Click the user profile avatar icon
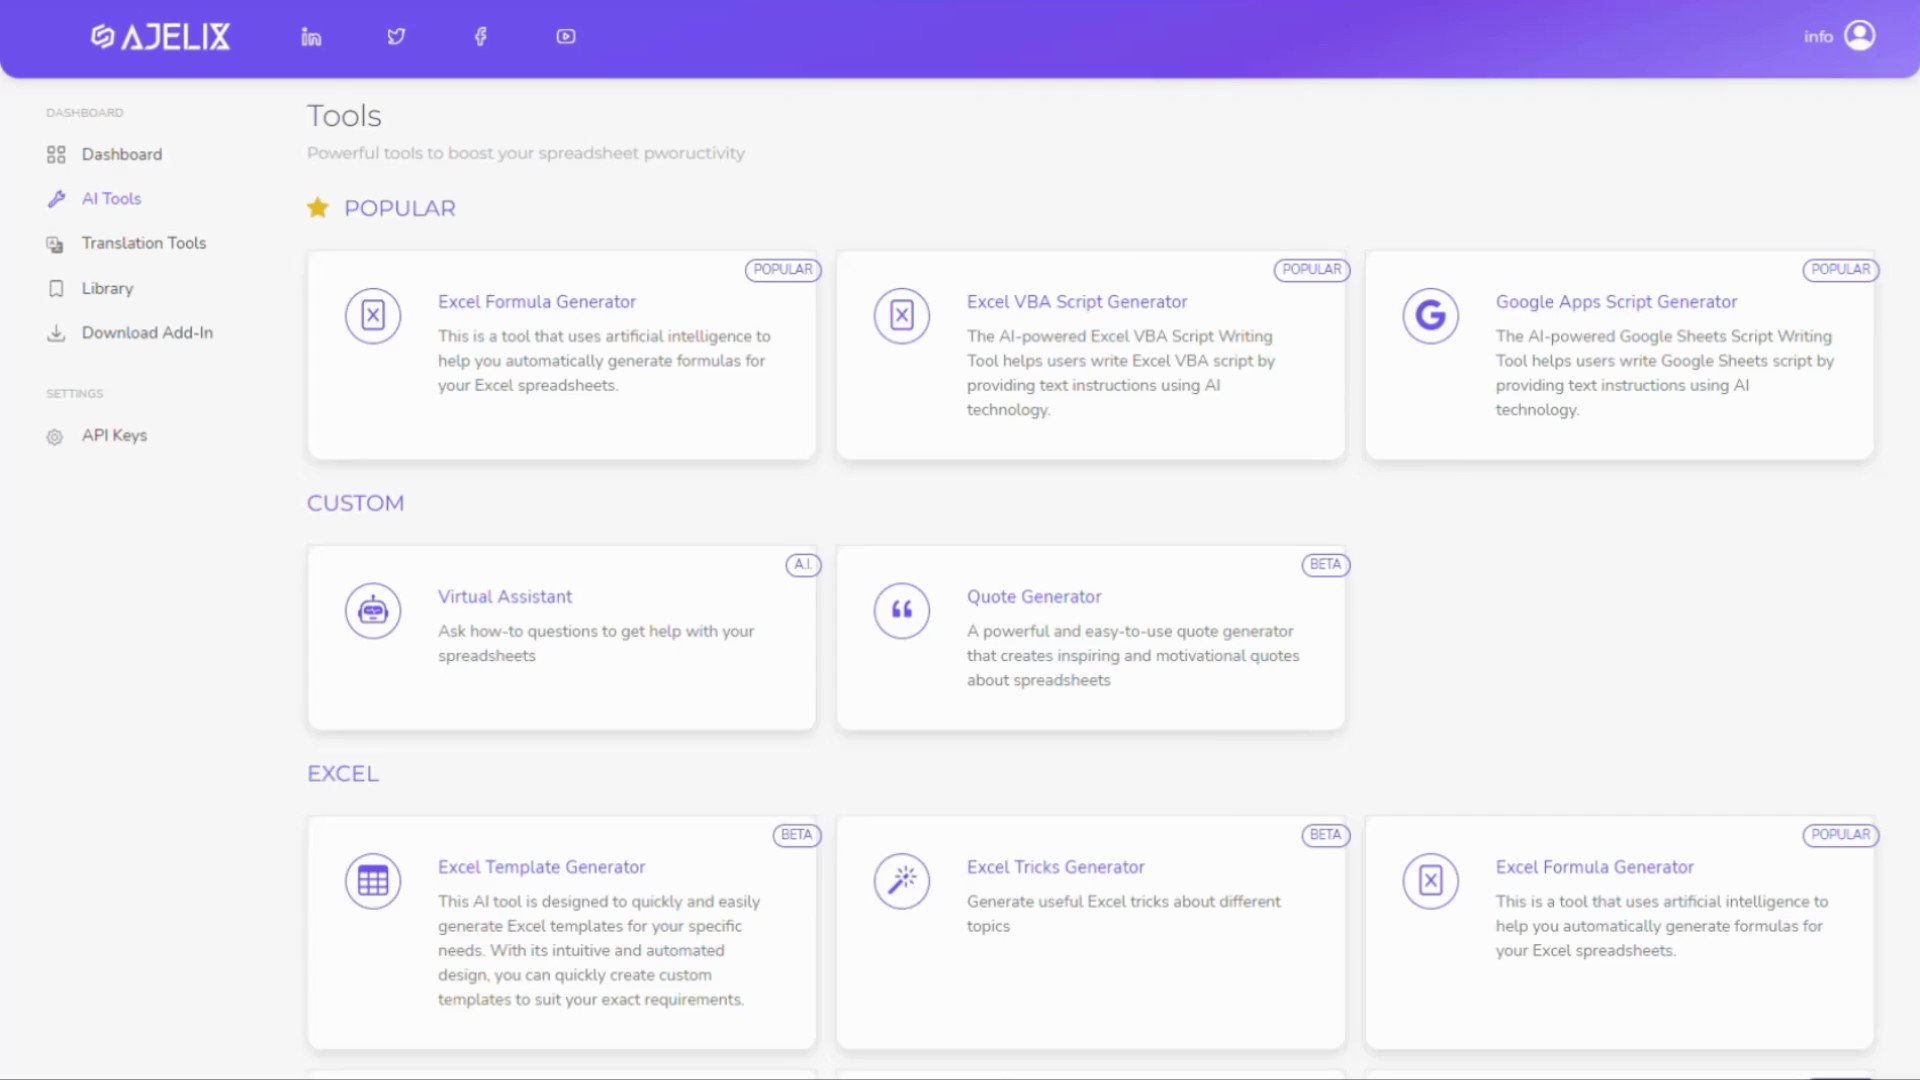The height and width of the screenshot is (1080, 1920). tap(1860, 36)
